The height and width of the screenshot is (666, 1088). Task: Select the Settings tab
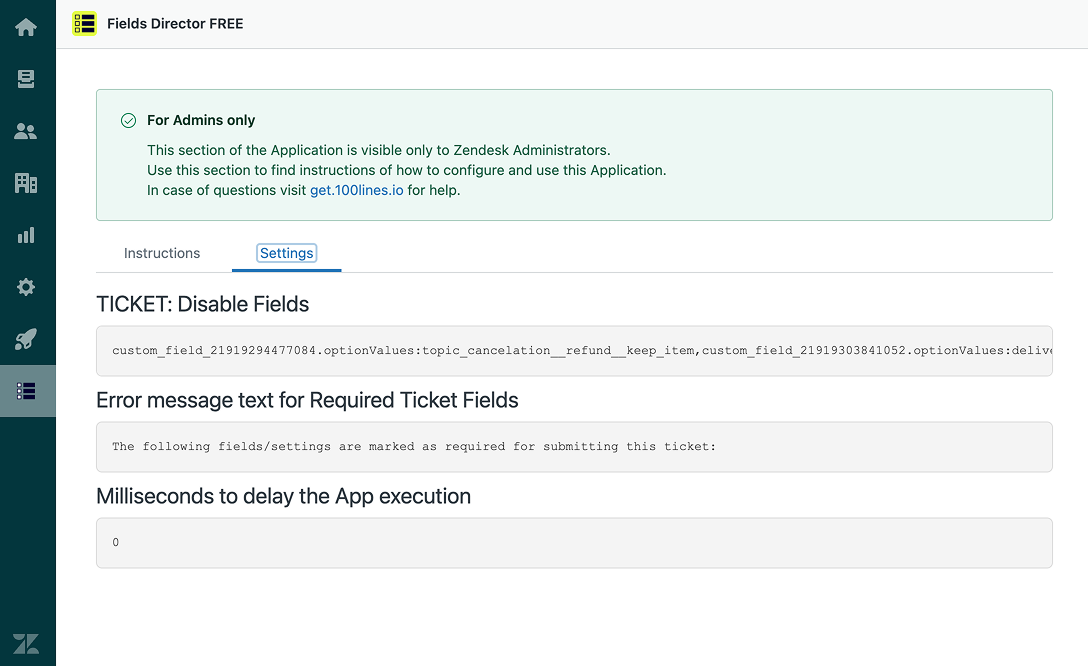(x=287, y=253)
